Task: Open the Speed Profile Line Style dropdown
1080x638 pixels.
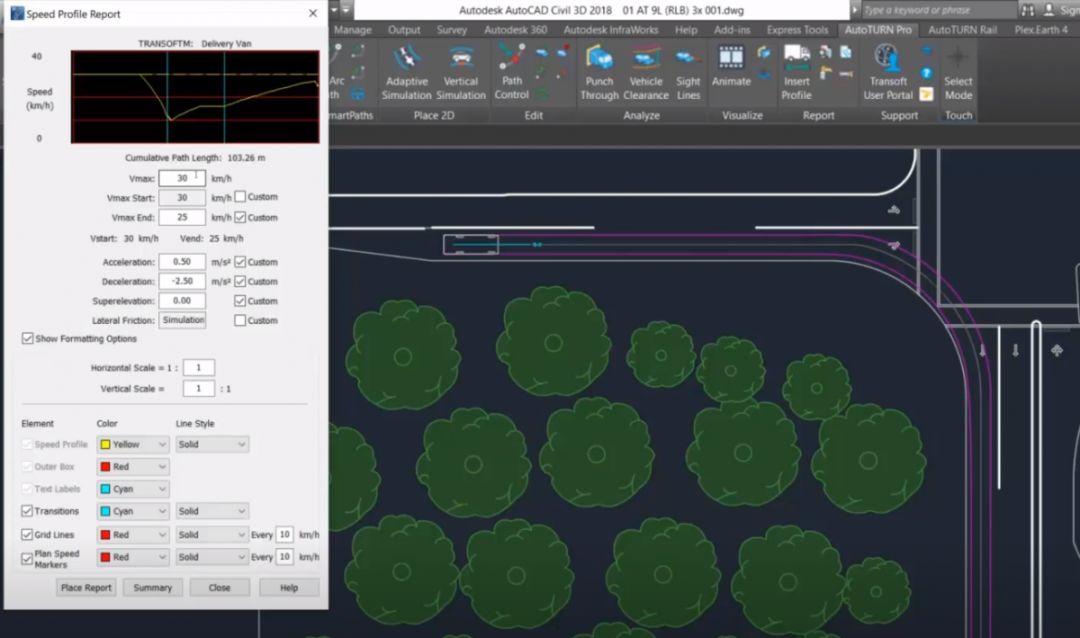Action: [212, 444]
